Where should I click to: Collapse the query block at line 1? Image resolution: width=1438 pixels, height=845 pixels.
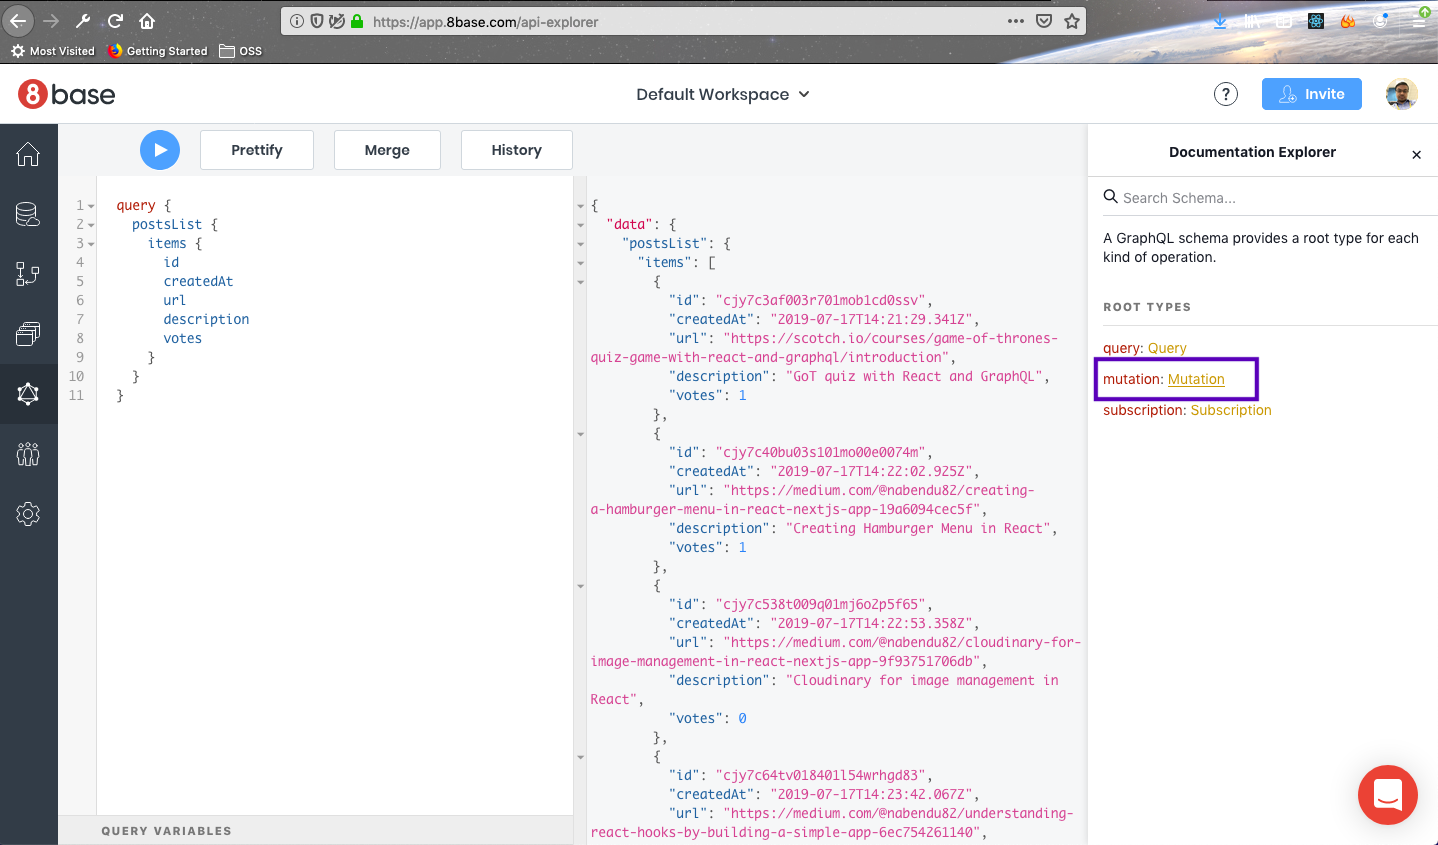pos(91,206)
